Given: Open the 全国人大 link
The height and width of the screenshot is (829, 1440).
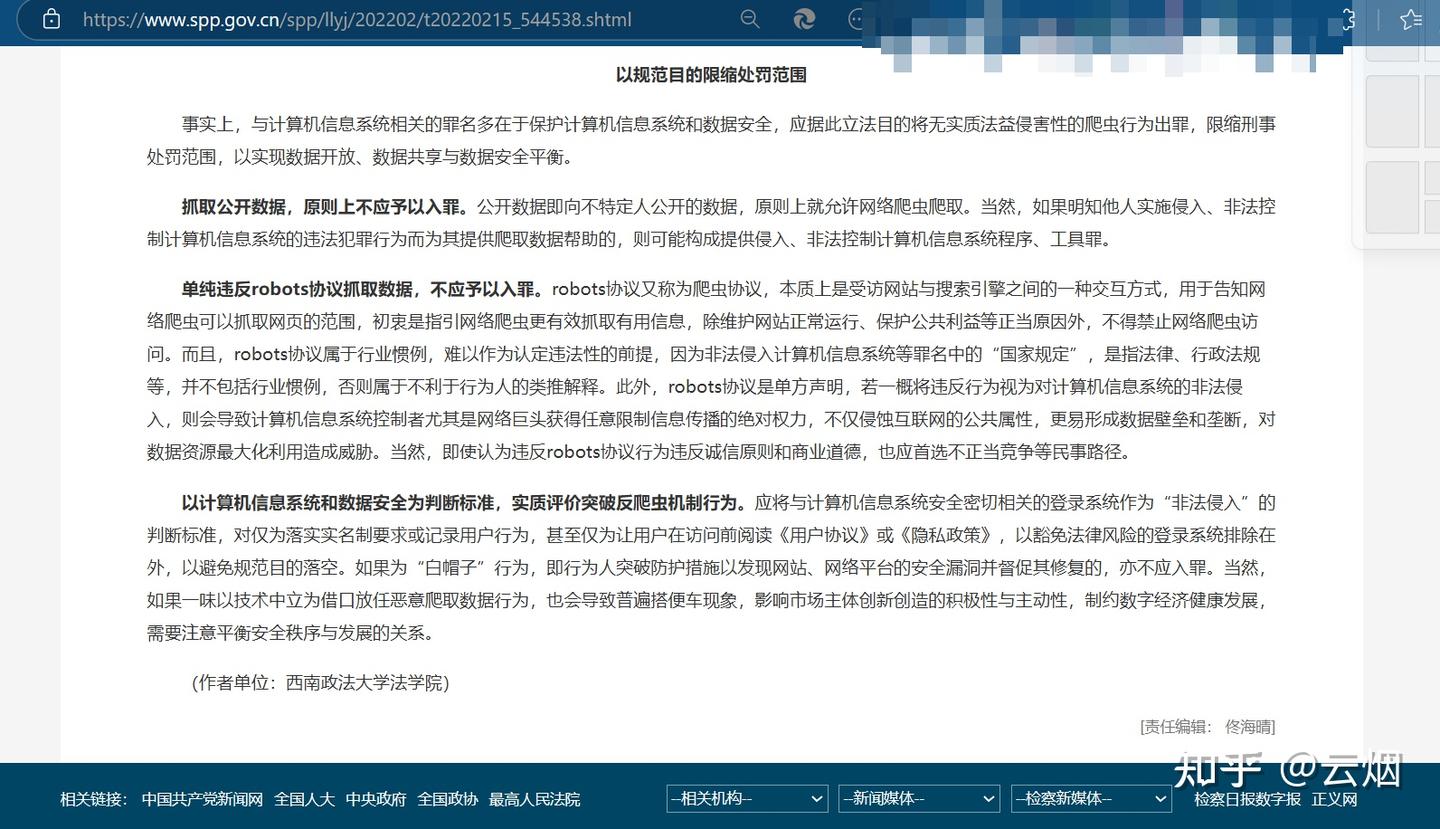Looking at the screenshot, I should click(304, 799).
